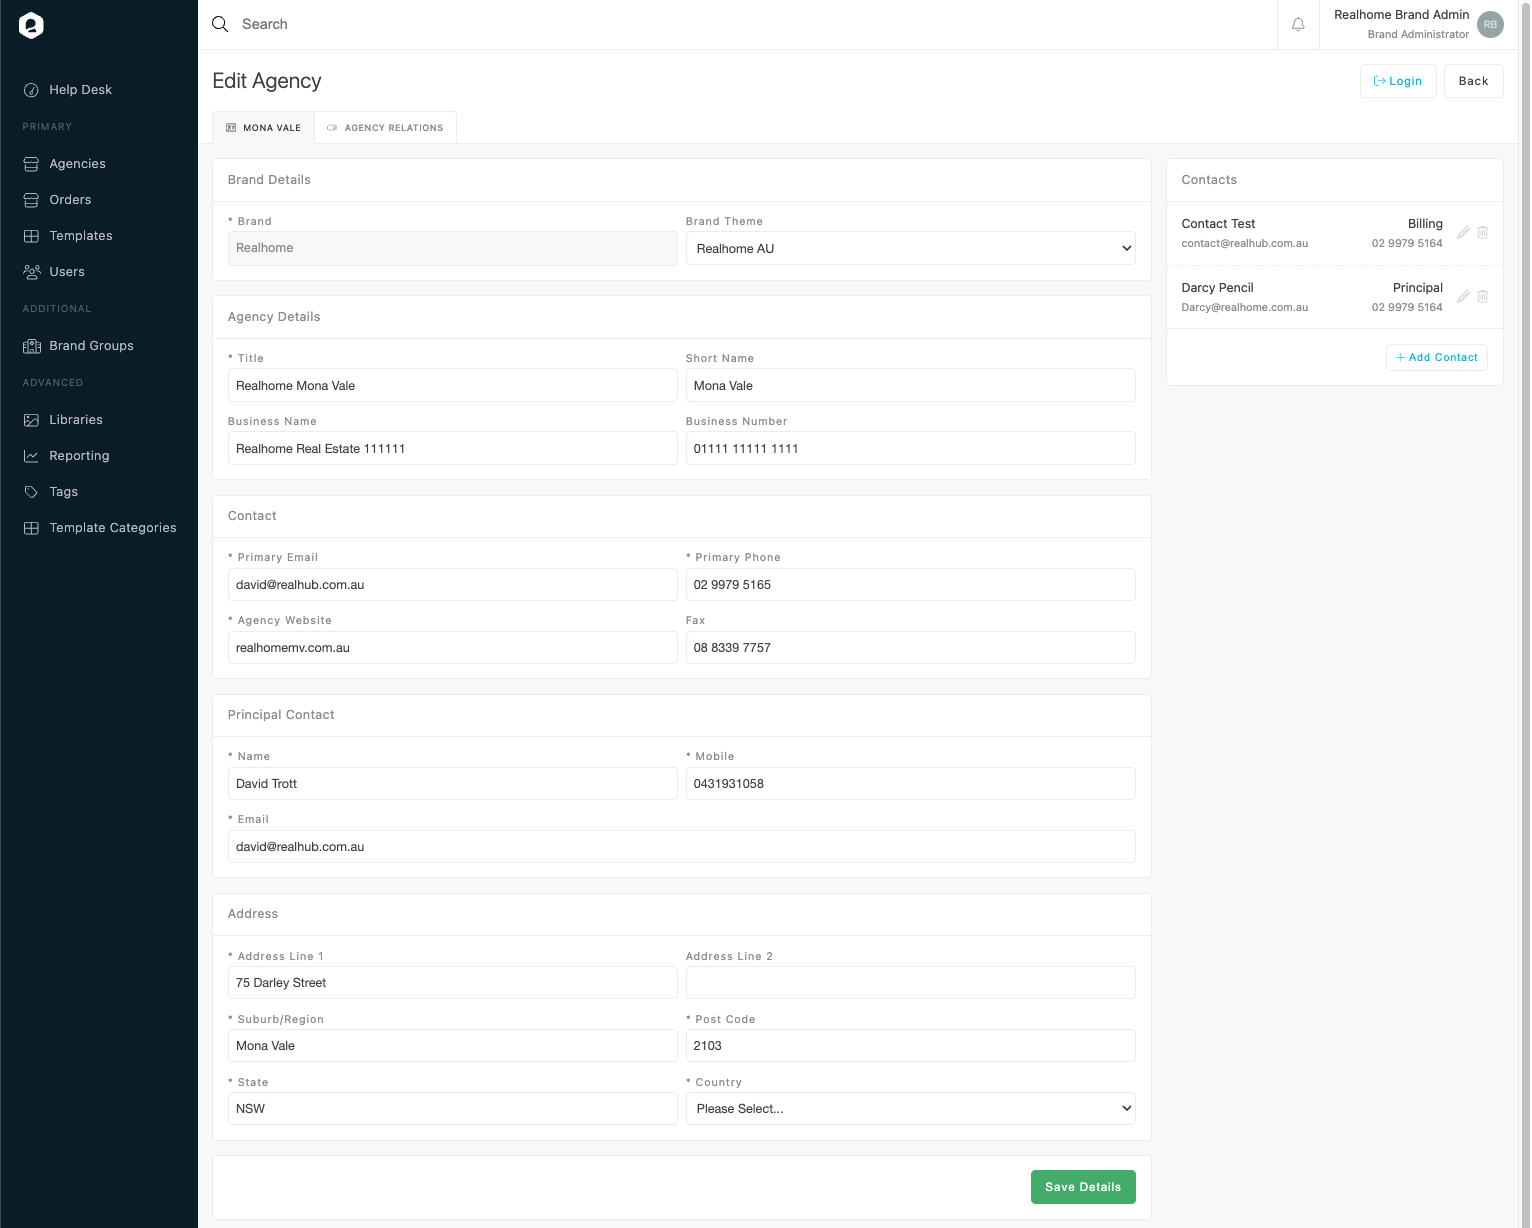The width and height of the screenshot is (1532, 1228).
Task: Open notifications bell
Action: pyautogui.click(x=1298, y=24)
